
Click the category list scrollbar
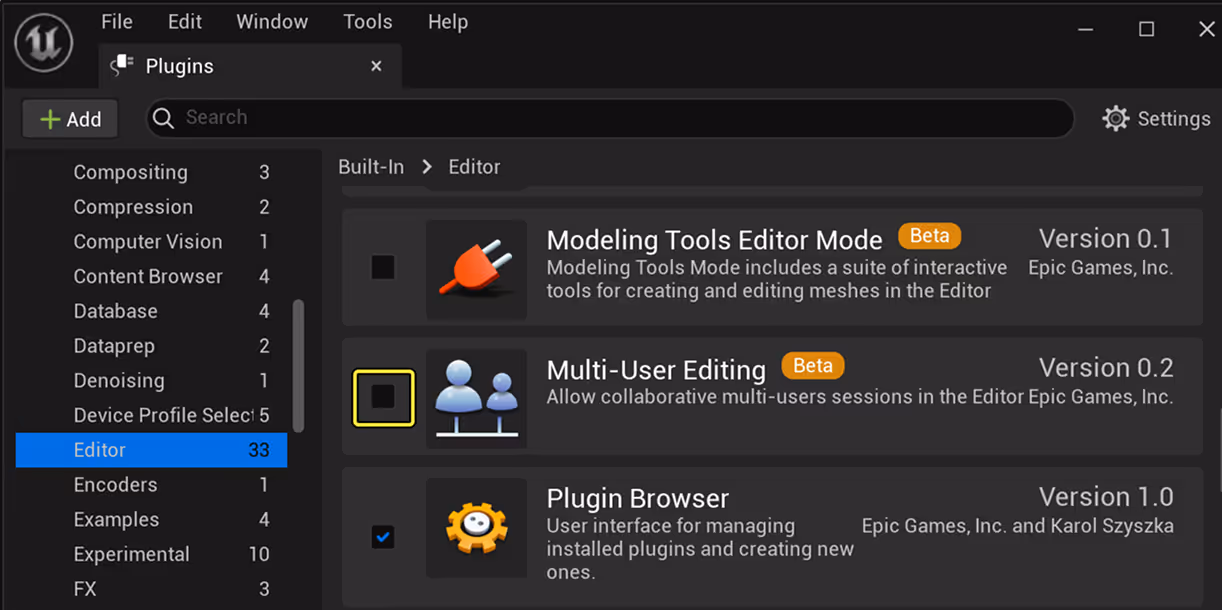(298, 366)
